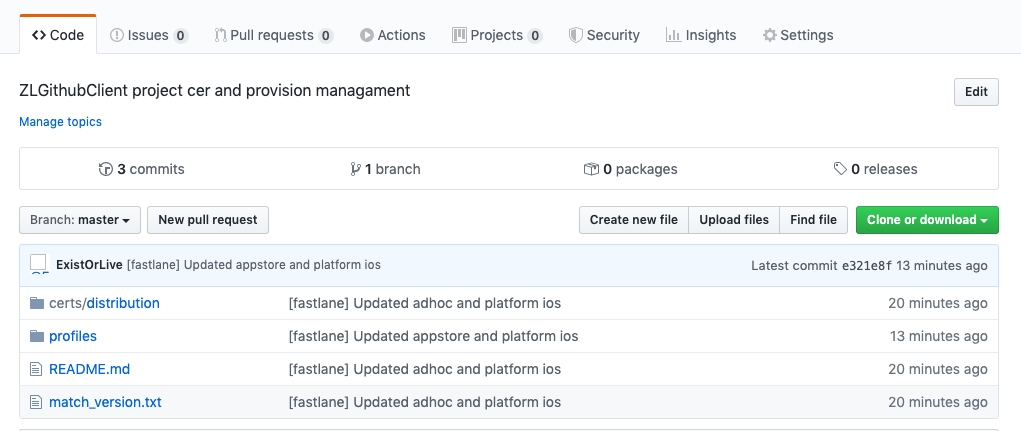Open latest commit e321e8f link
Image resolution: width=1021 pixels, height=431 pixels.
(x=866, y=265)
